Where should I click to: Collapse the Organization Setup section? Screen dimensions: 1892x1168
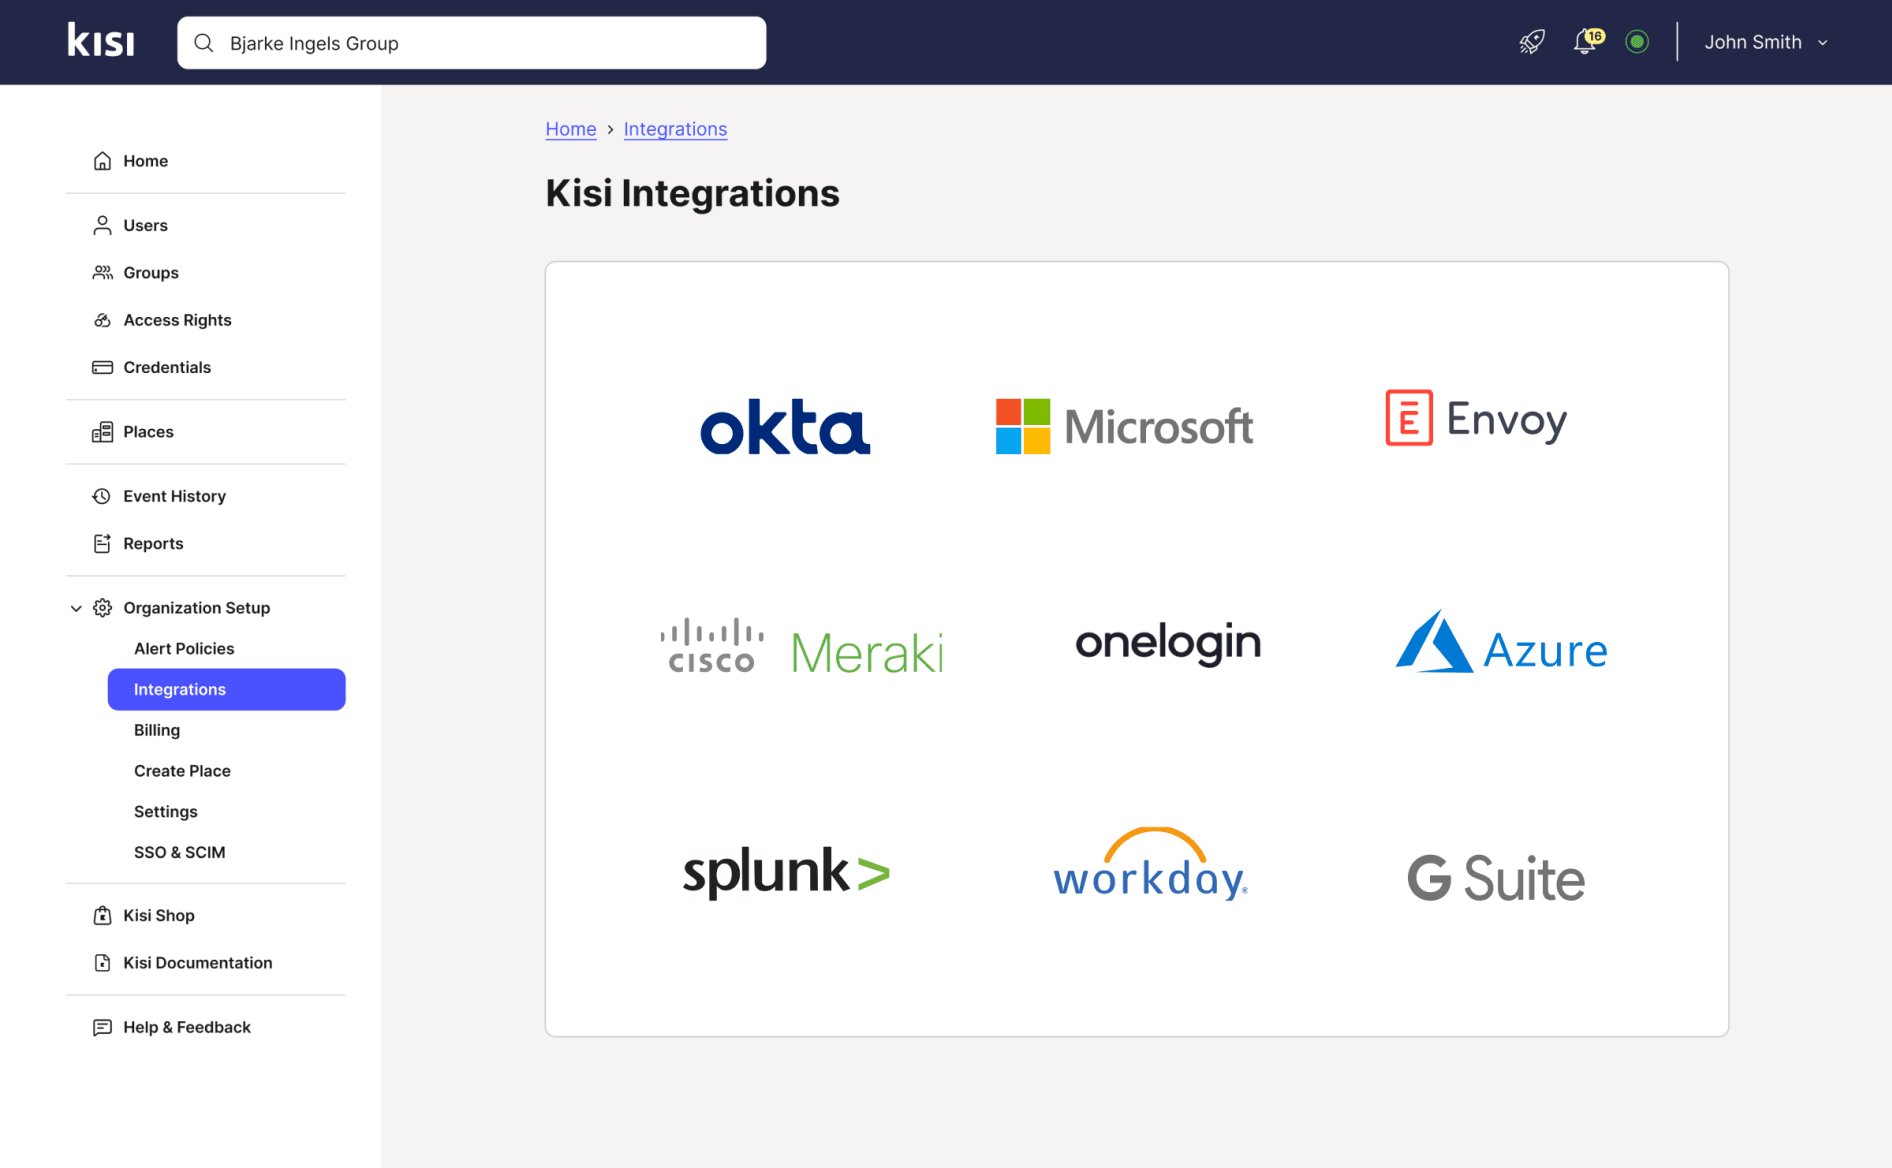coord(76,607)
